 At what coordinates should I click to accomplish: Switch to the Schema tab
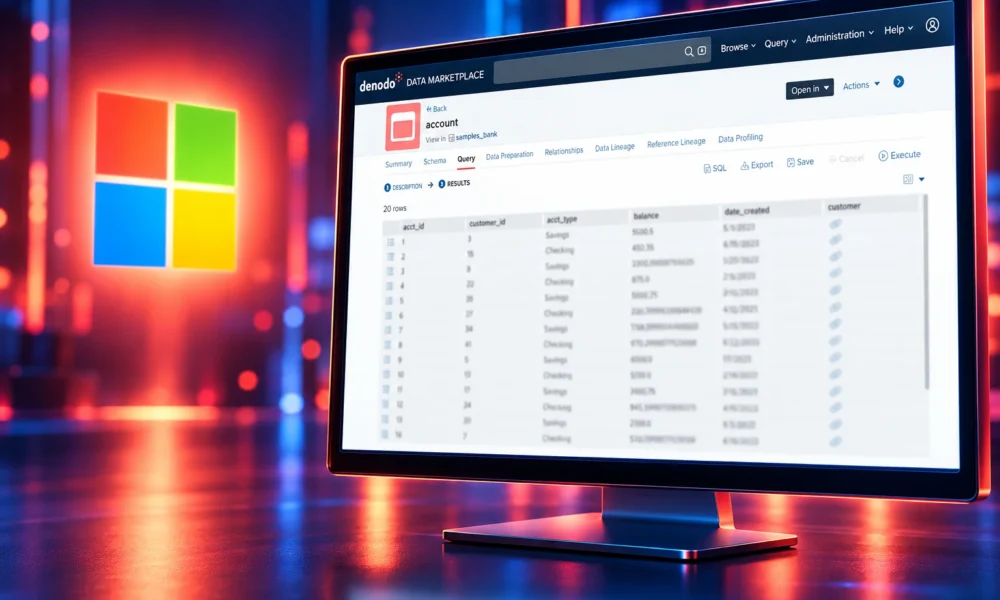click(434, 161)
